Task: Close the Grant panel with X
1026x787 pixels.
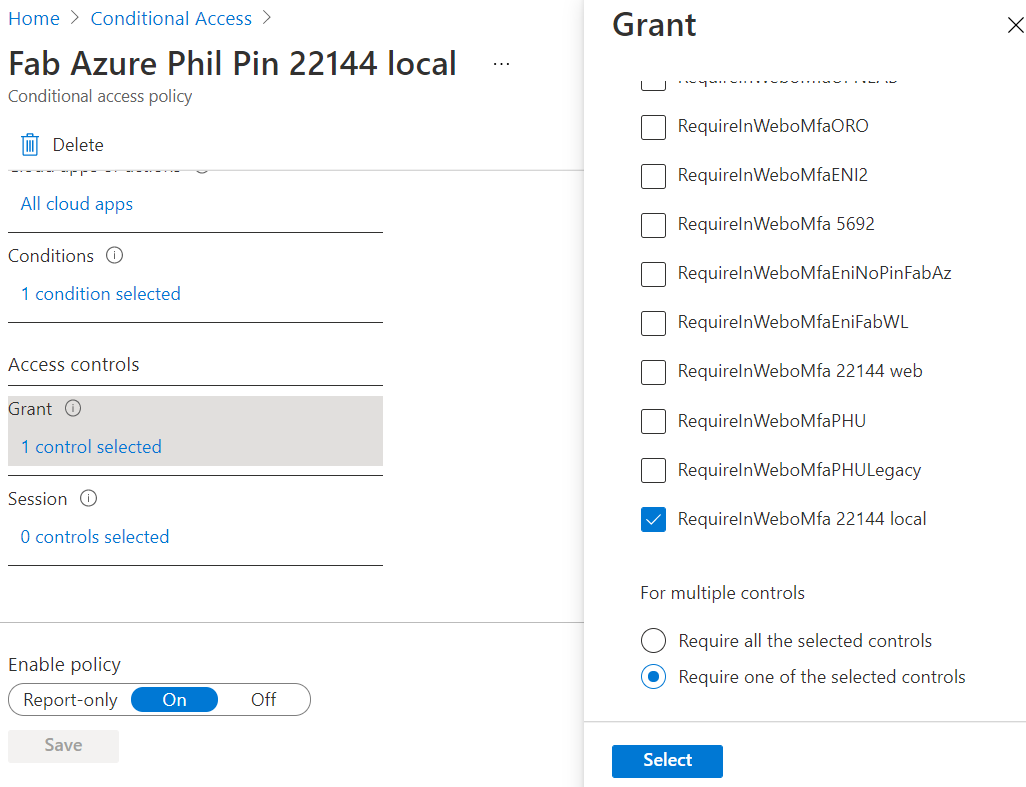Action: [1014, 26]
